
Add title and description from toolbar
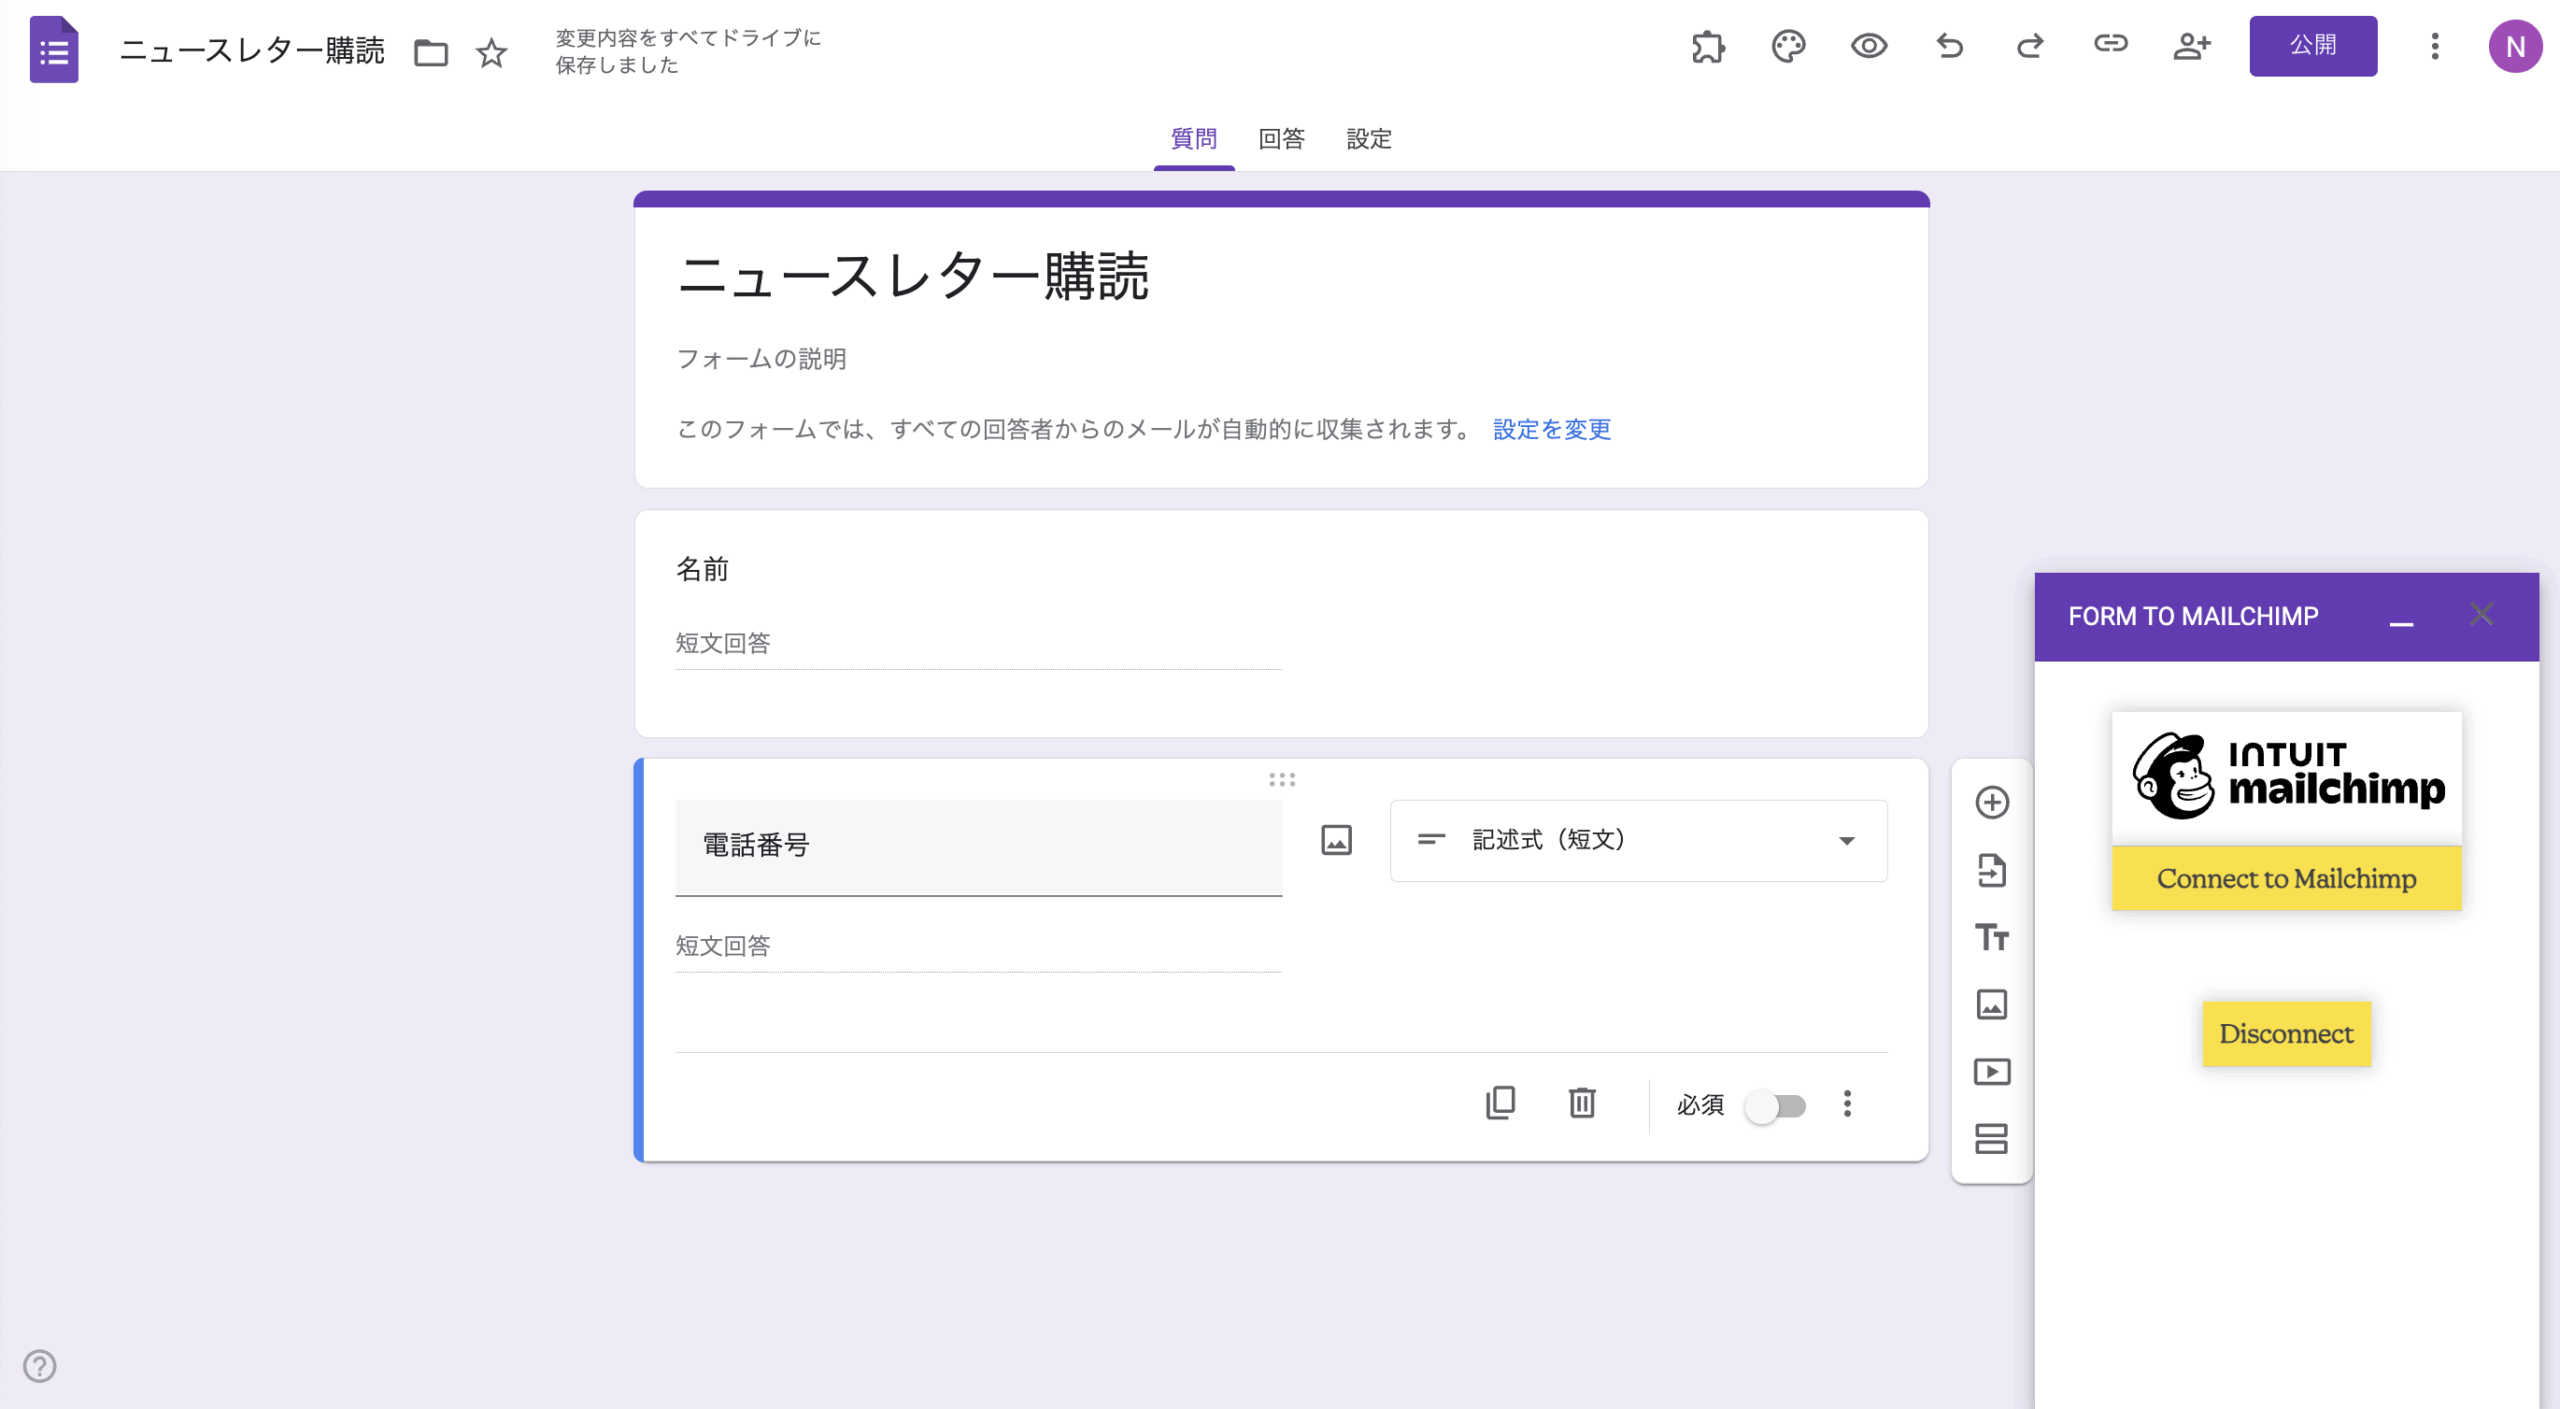[x=1992, y=937]
